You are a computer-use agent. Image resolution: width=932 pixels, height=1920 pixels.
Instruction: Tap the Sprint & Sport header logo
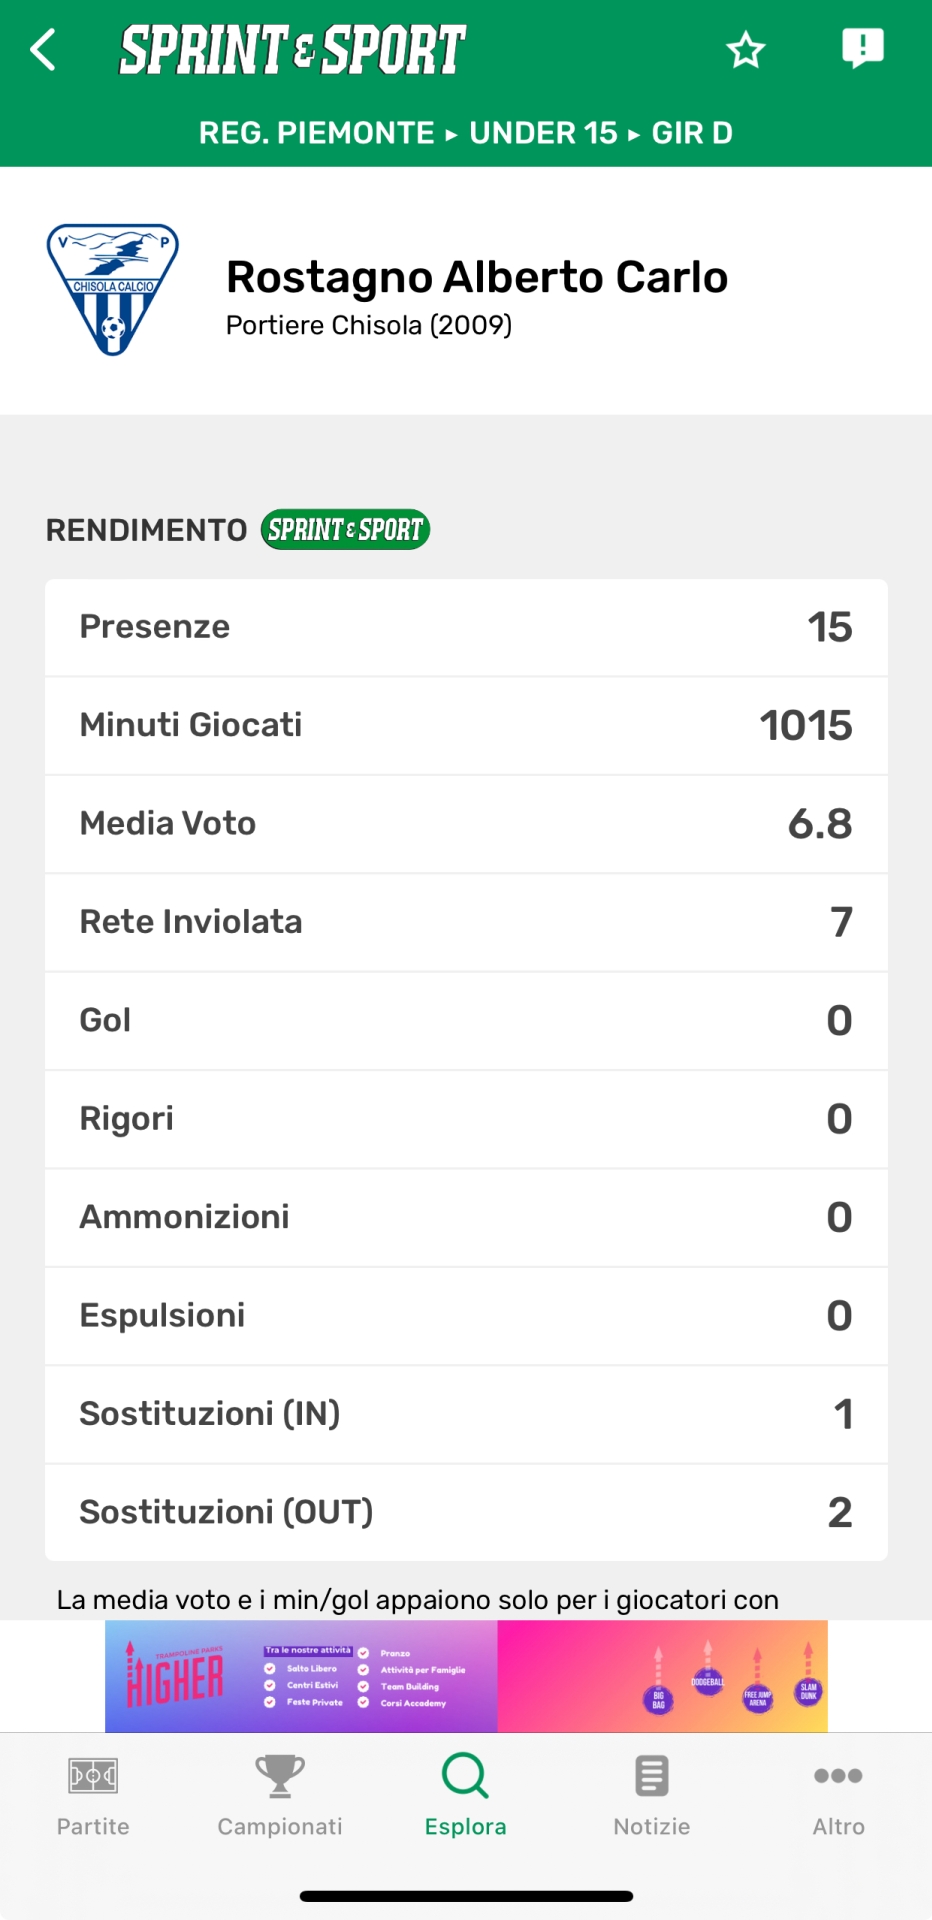coord(292,50)
